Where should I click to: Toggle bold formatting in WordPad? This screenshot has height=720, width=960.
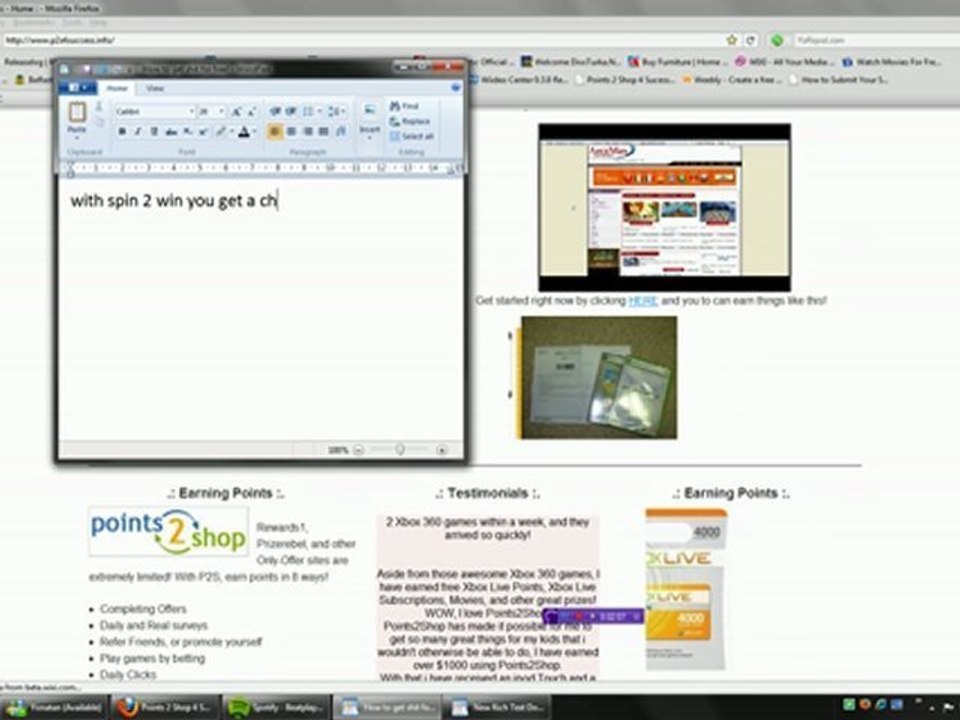click(x=122, y=132)
